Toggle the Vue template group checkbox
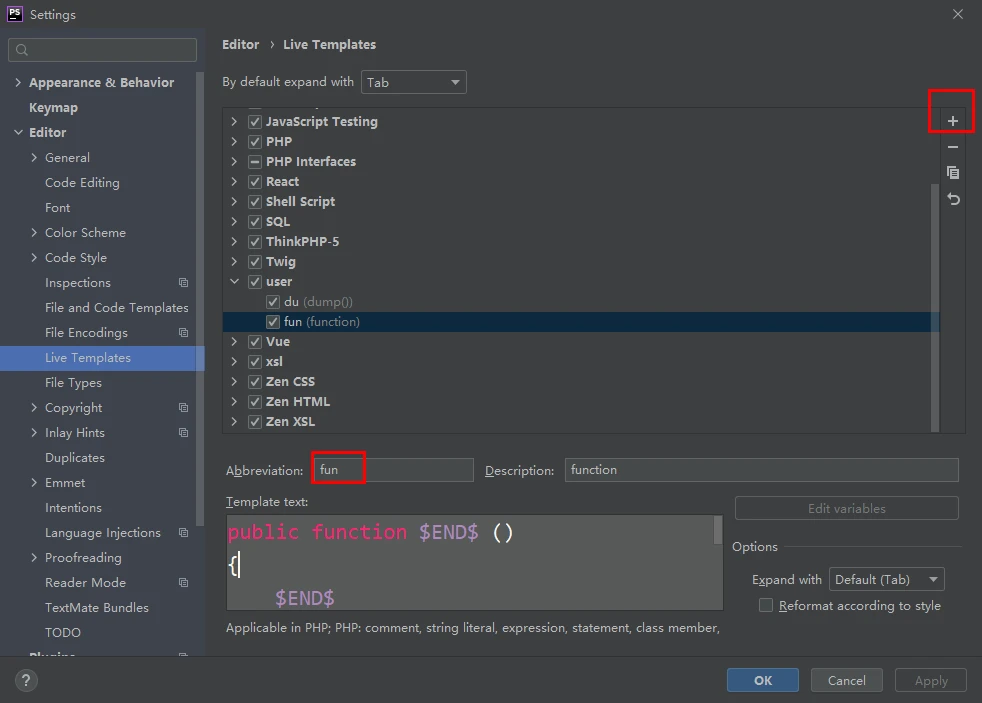982x703 pixels. click(x=255, y=342)
